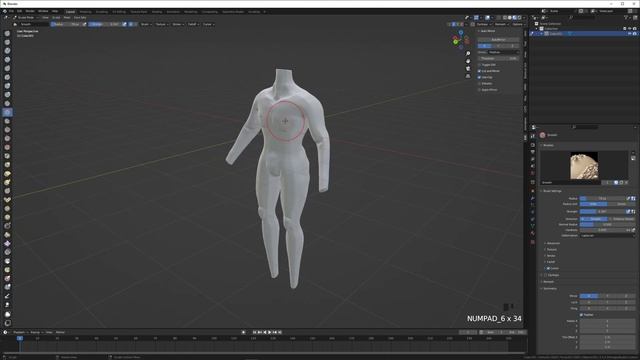This screenshot has height=360, width=640.
Task: Expand the Advanced brush subpanel
Action: point(552,243)
